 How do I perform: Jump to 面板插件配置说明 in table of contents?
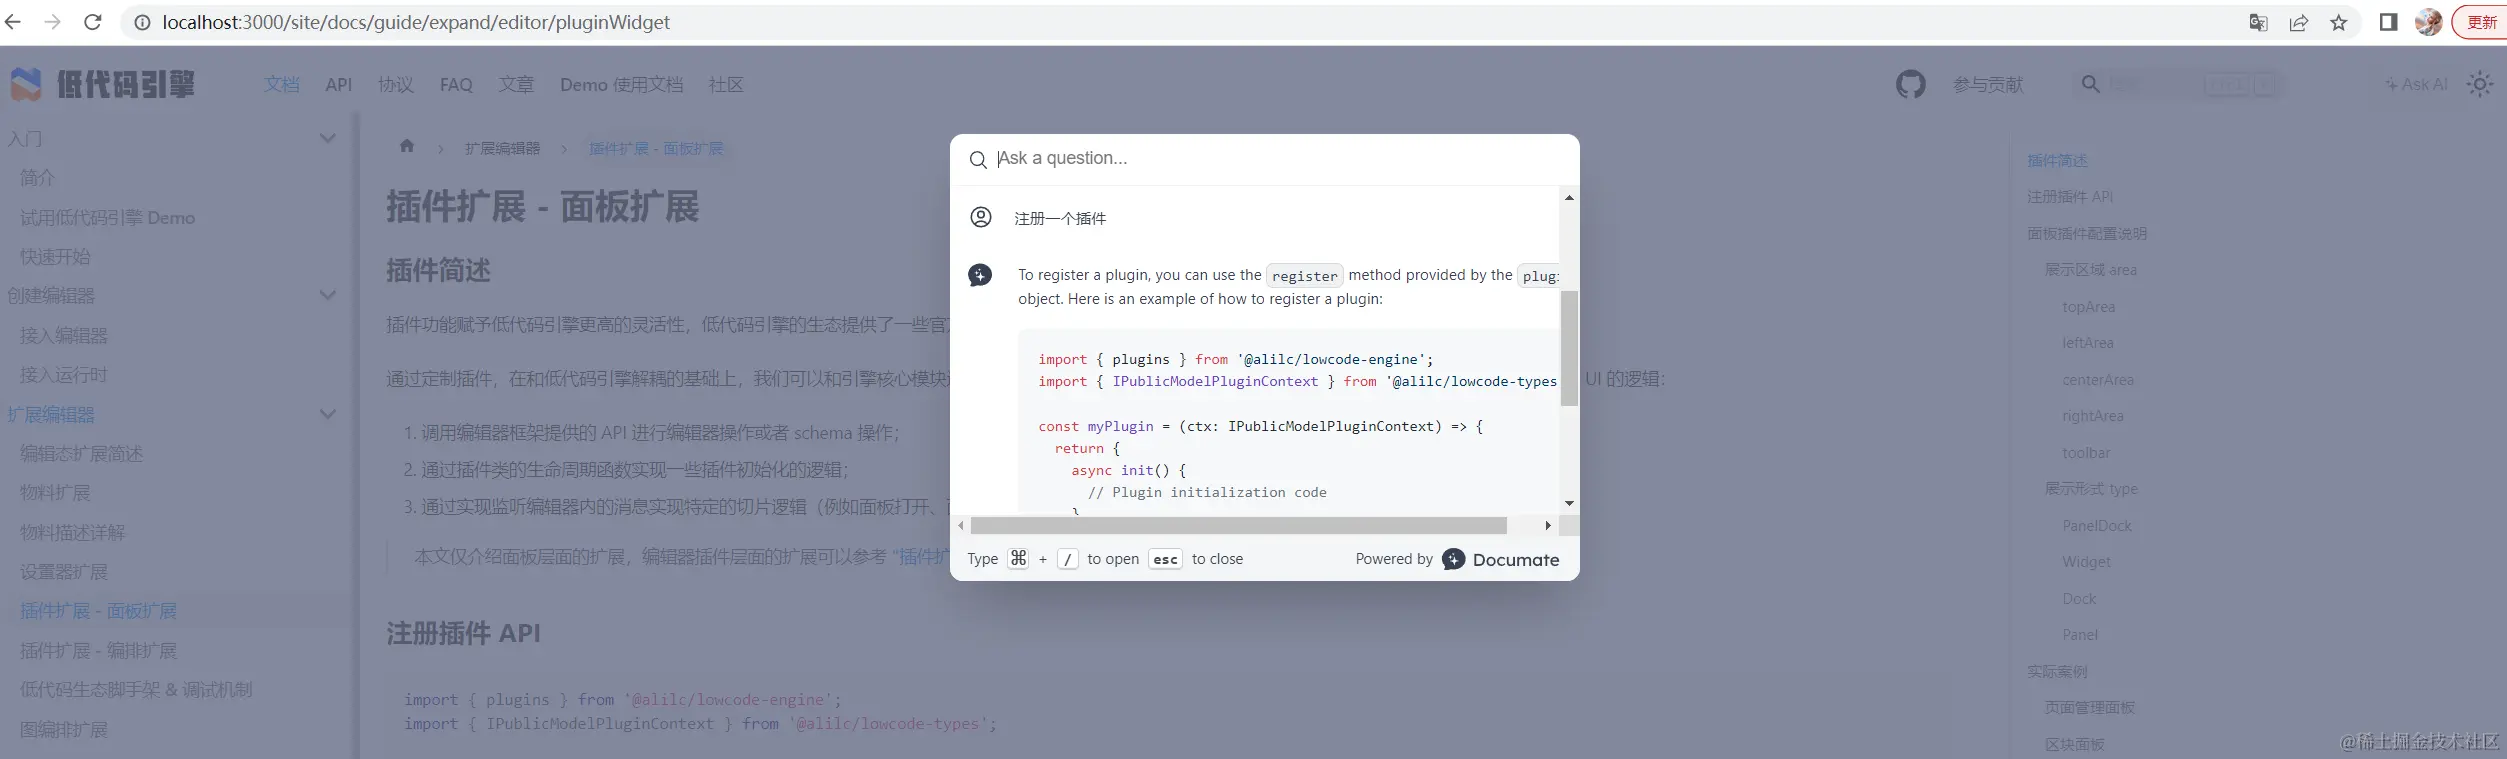(x=2087, y=233)
